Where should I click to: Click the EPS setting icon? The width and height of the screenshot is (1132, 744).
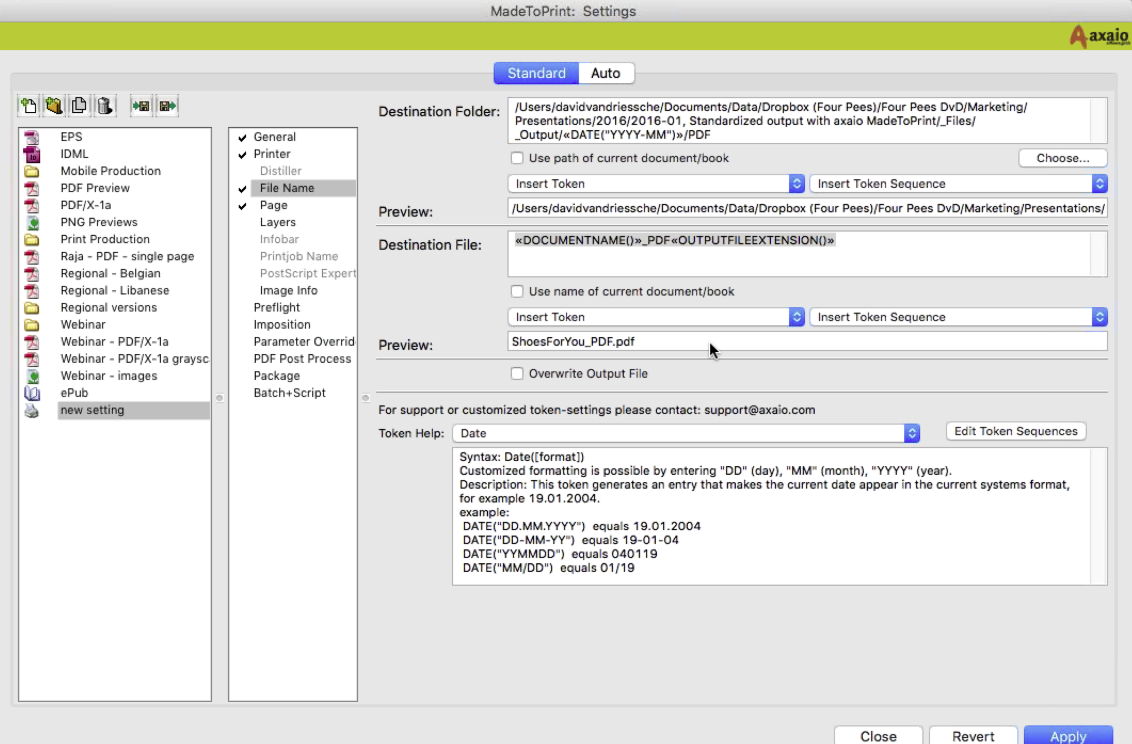click(32, 137)
